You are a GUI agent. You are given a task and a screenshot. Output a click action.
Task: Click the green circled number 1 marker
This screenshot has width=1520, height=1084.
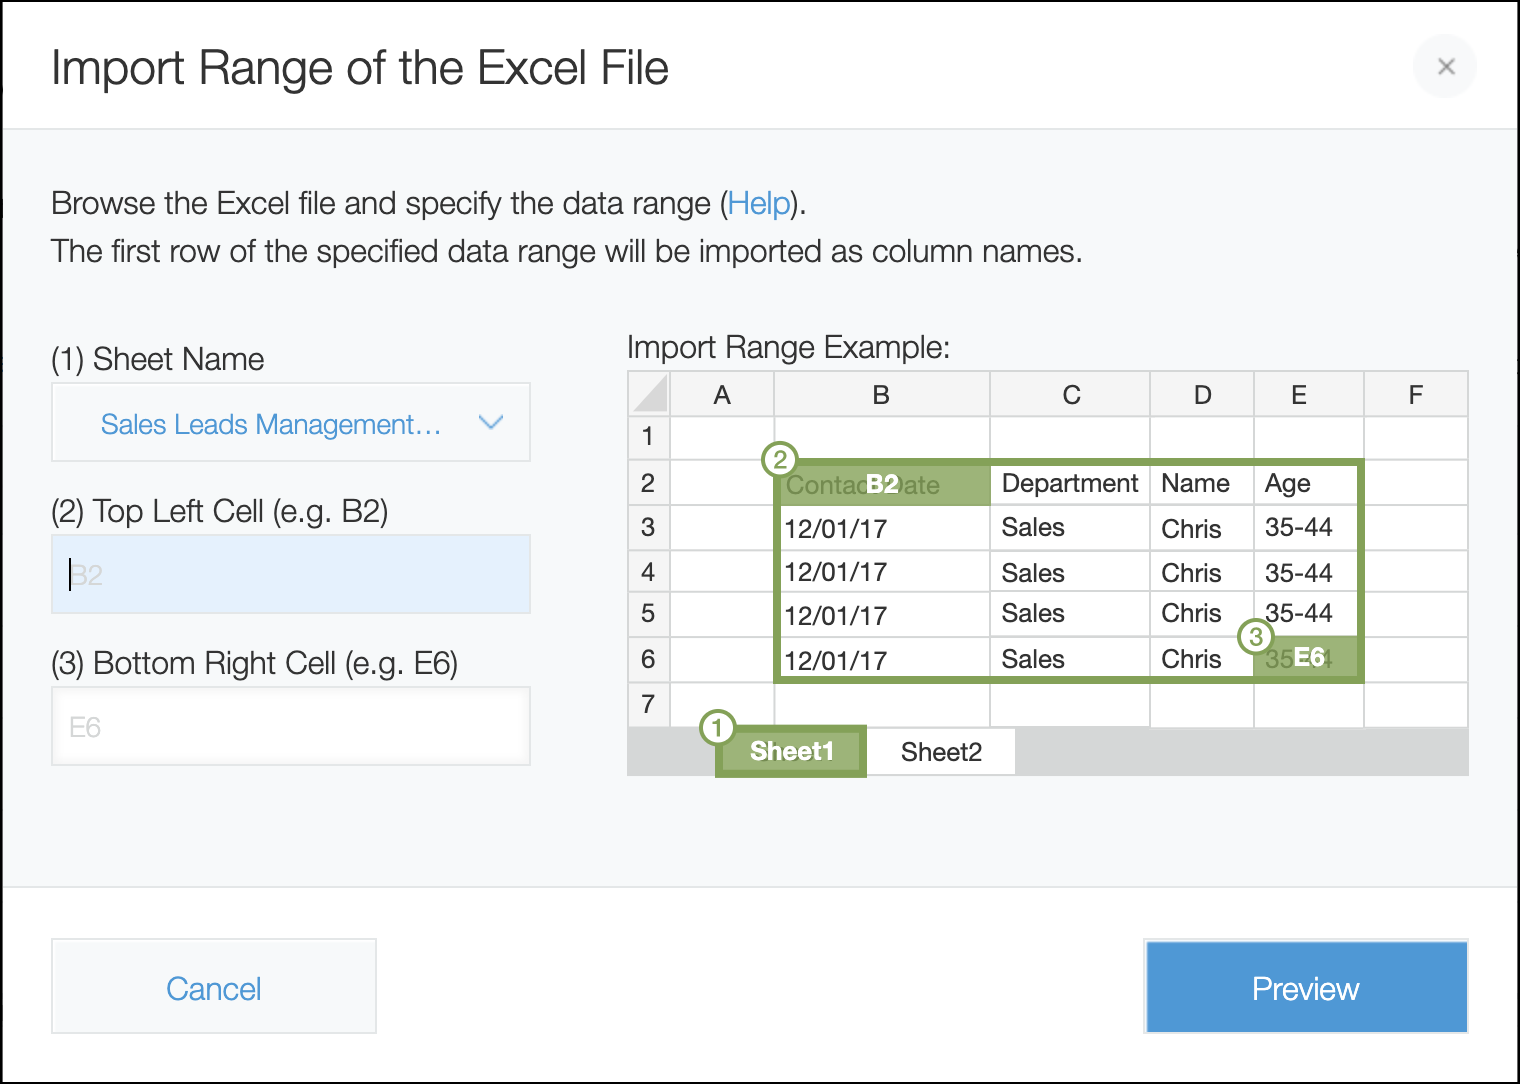point(717,727)
